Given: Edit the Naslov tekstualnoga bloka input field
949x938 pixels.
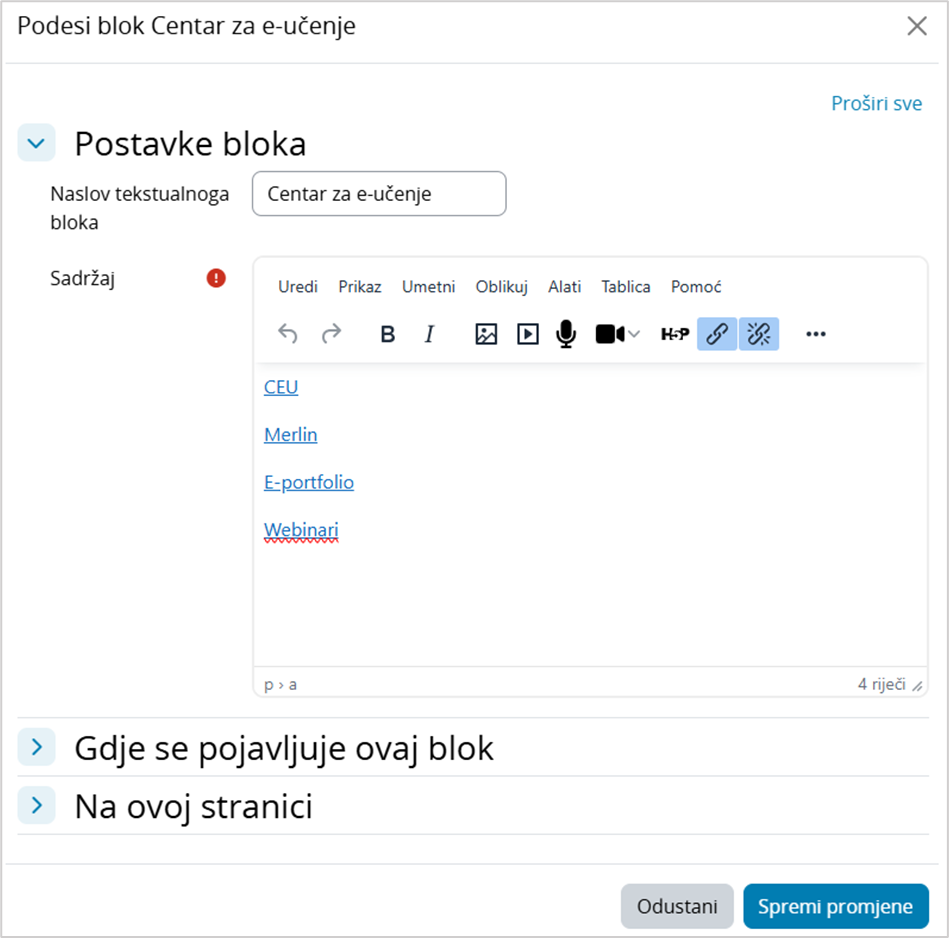Looking at the screenshot, I should [x=379, y=193].
